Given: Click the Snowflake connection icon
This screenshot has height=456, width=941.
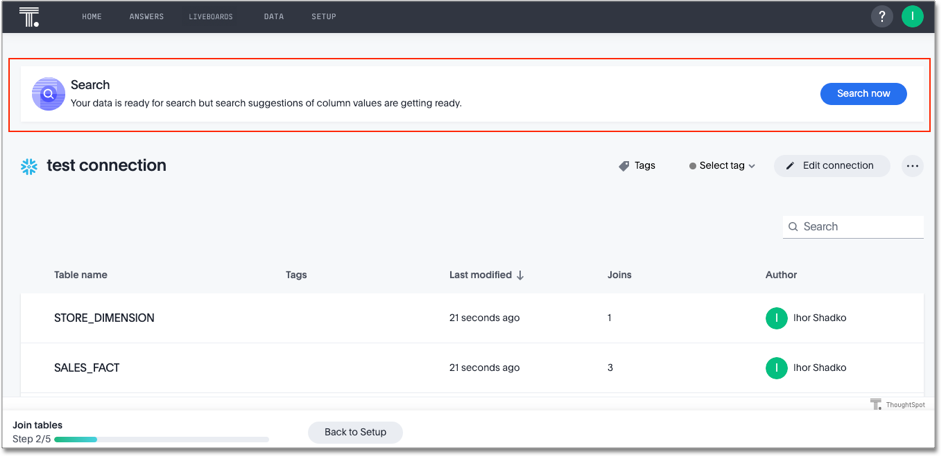Looking at the screenshot, I should 29,167.
